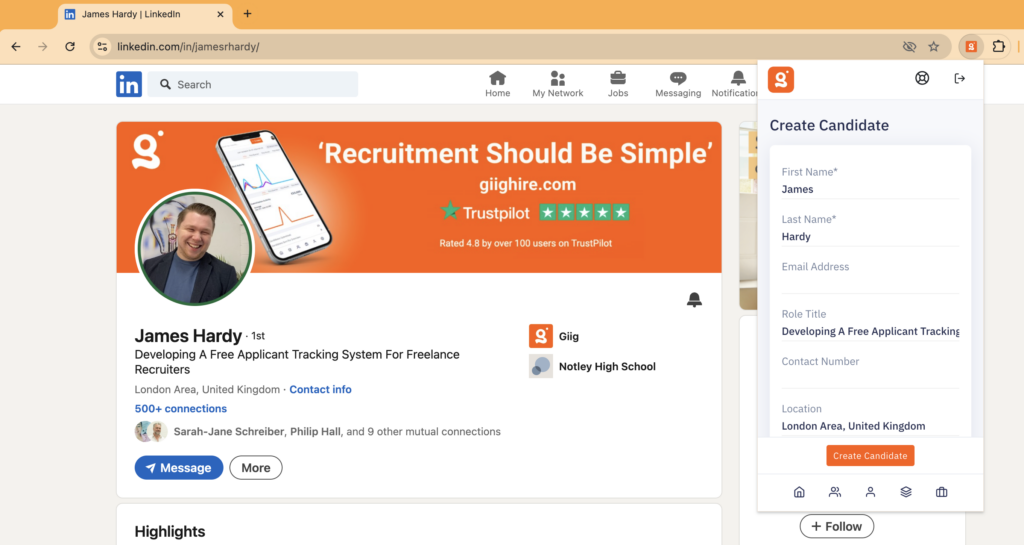Viewport: 1024px width, 545px height.
Task: Open the help lifebuoy icon in panel
Action: (921, 78)
